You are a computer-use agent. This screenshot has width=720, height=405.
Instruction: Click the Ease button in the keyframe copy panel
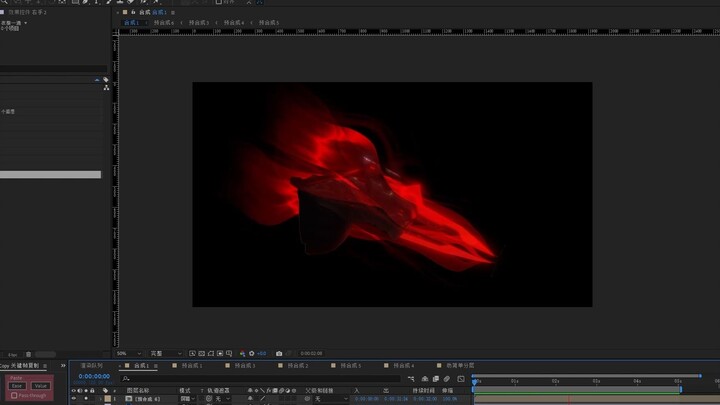(17, 386)
